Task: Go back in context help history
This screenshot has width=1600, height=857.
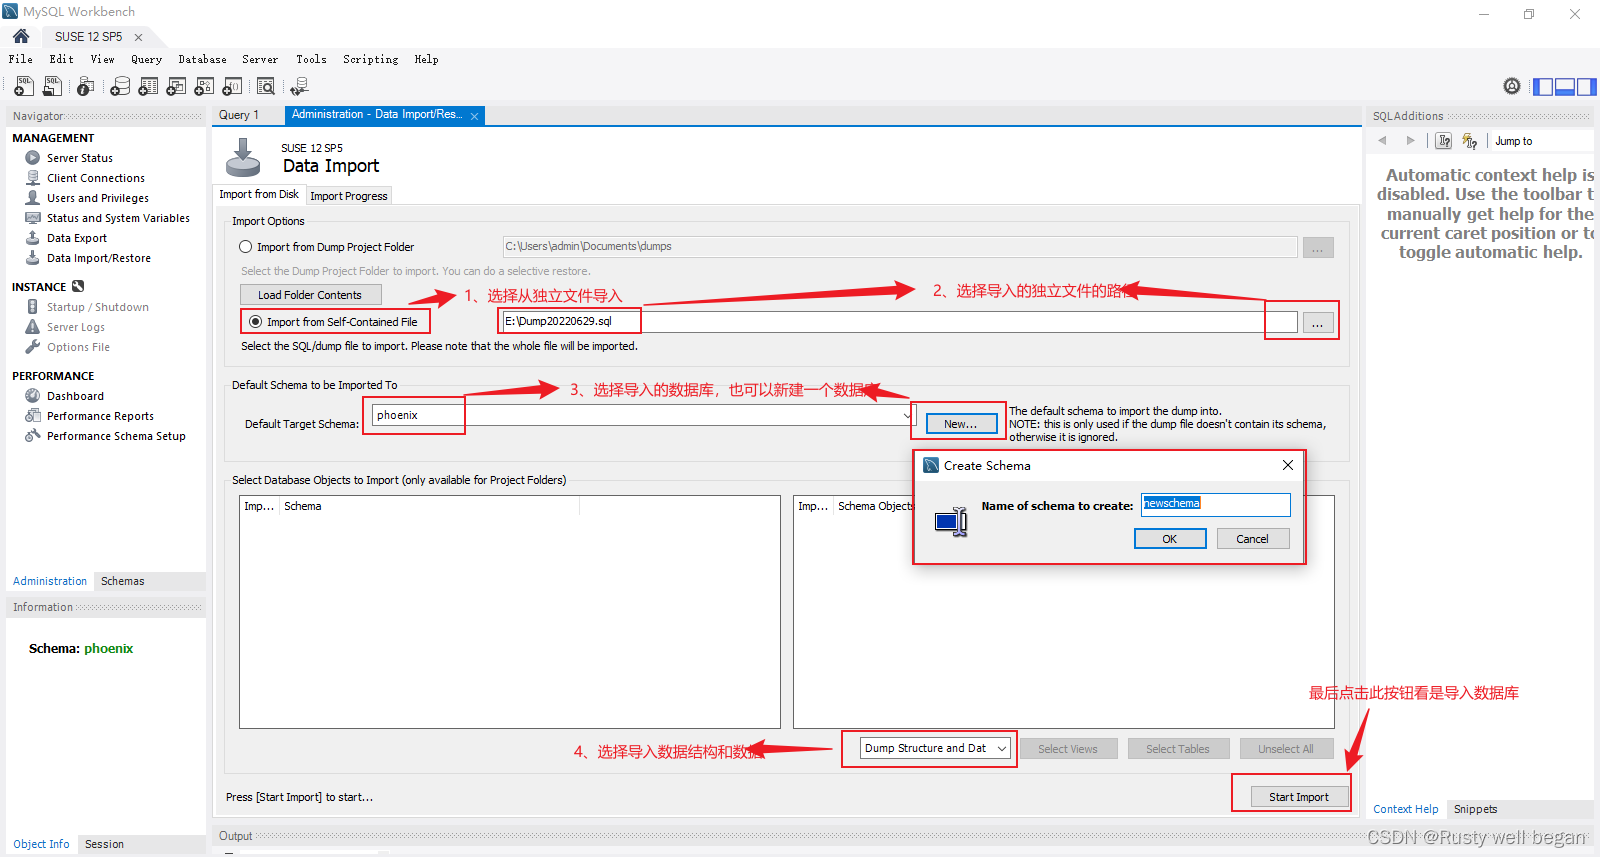Action: pyautogui.click(x=1383, y=141)
